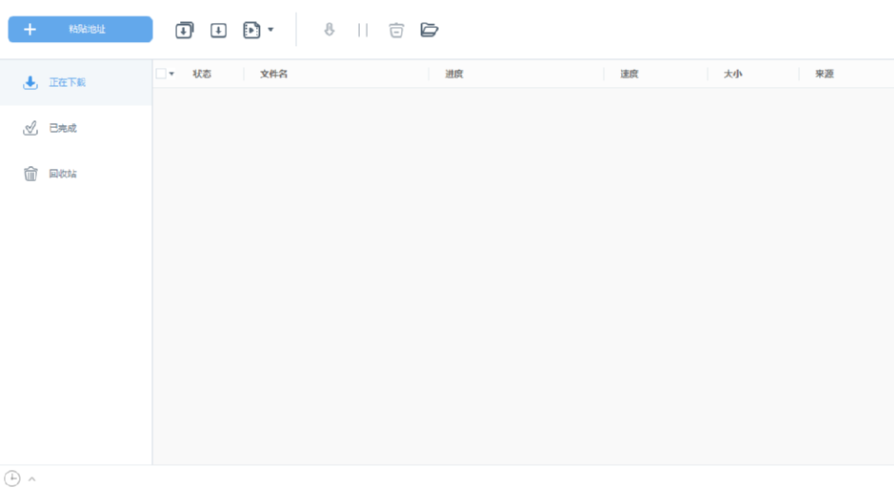
Task: Expand the bottom panel chevron up
Action: pyautogui.click(x=32, y=479)
